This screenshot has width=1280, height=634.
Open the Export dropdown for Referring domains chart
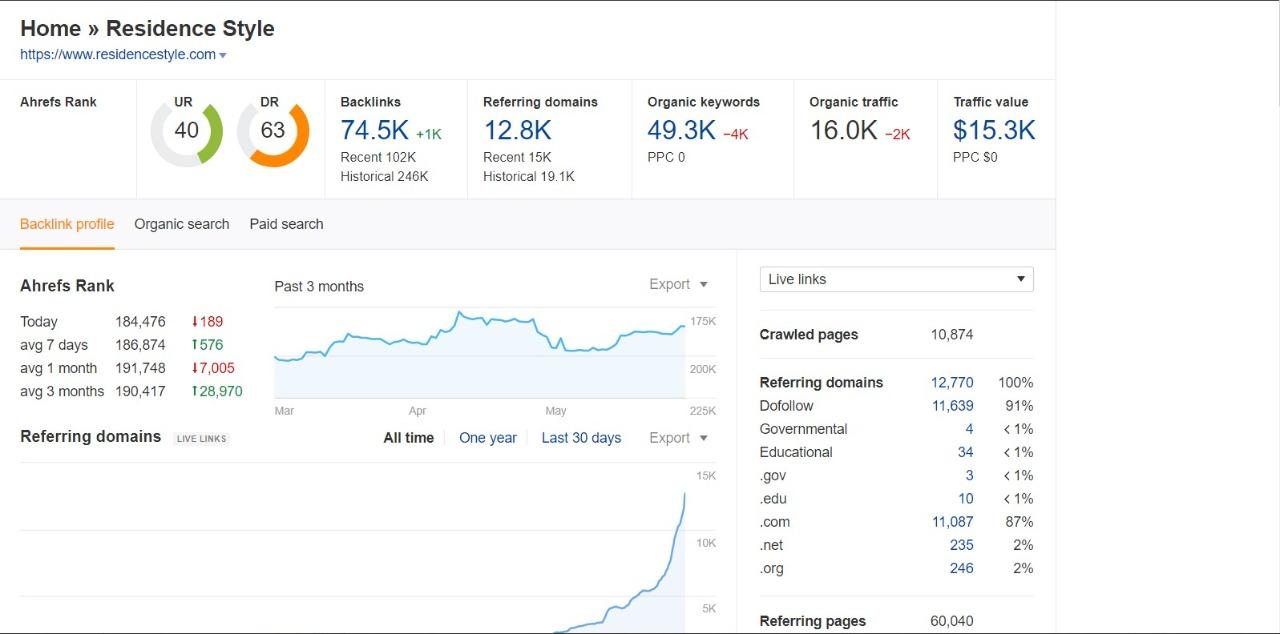(x=677, y=437)
